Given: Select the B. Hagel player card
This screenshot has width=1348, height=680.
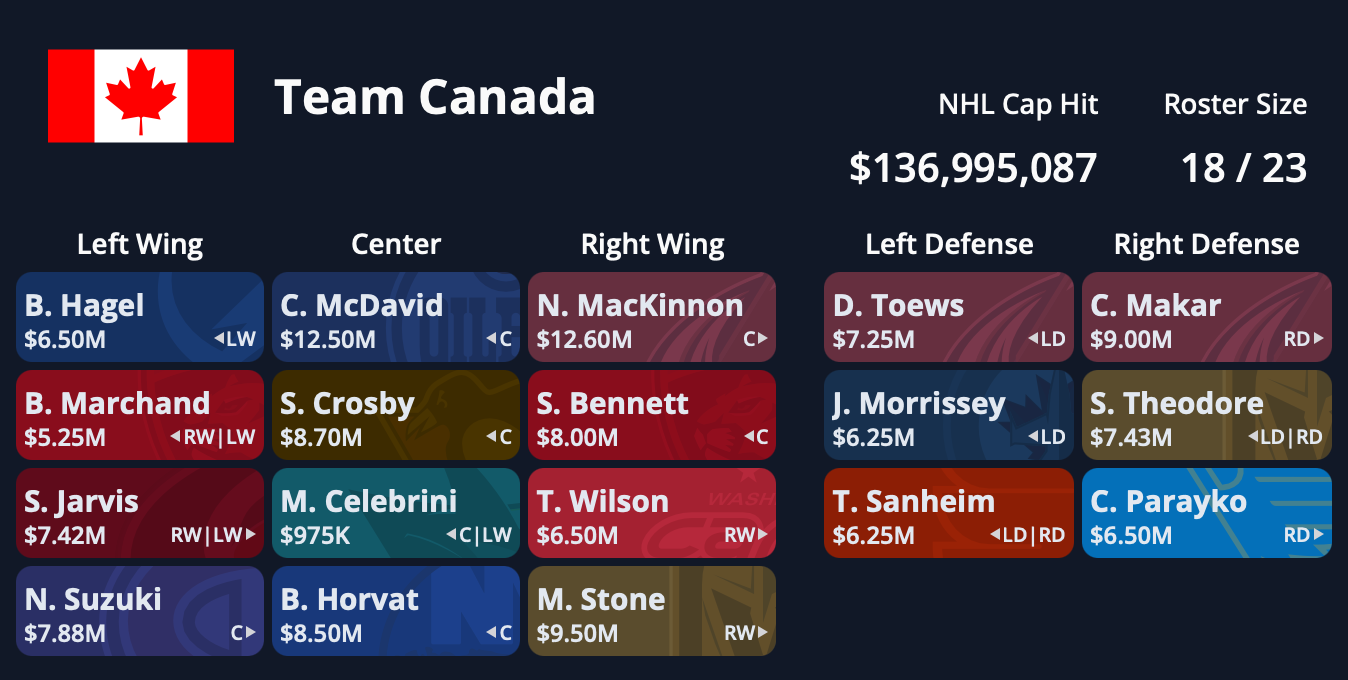Looking at the screenshot, I should point(139,317).
